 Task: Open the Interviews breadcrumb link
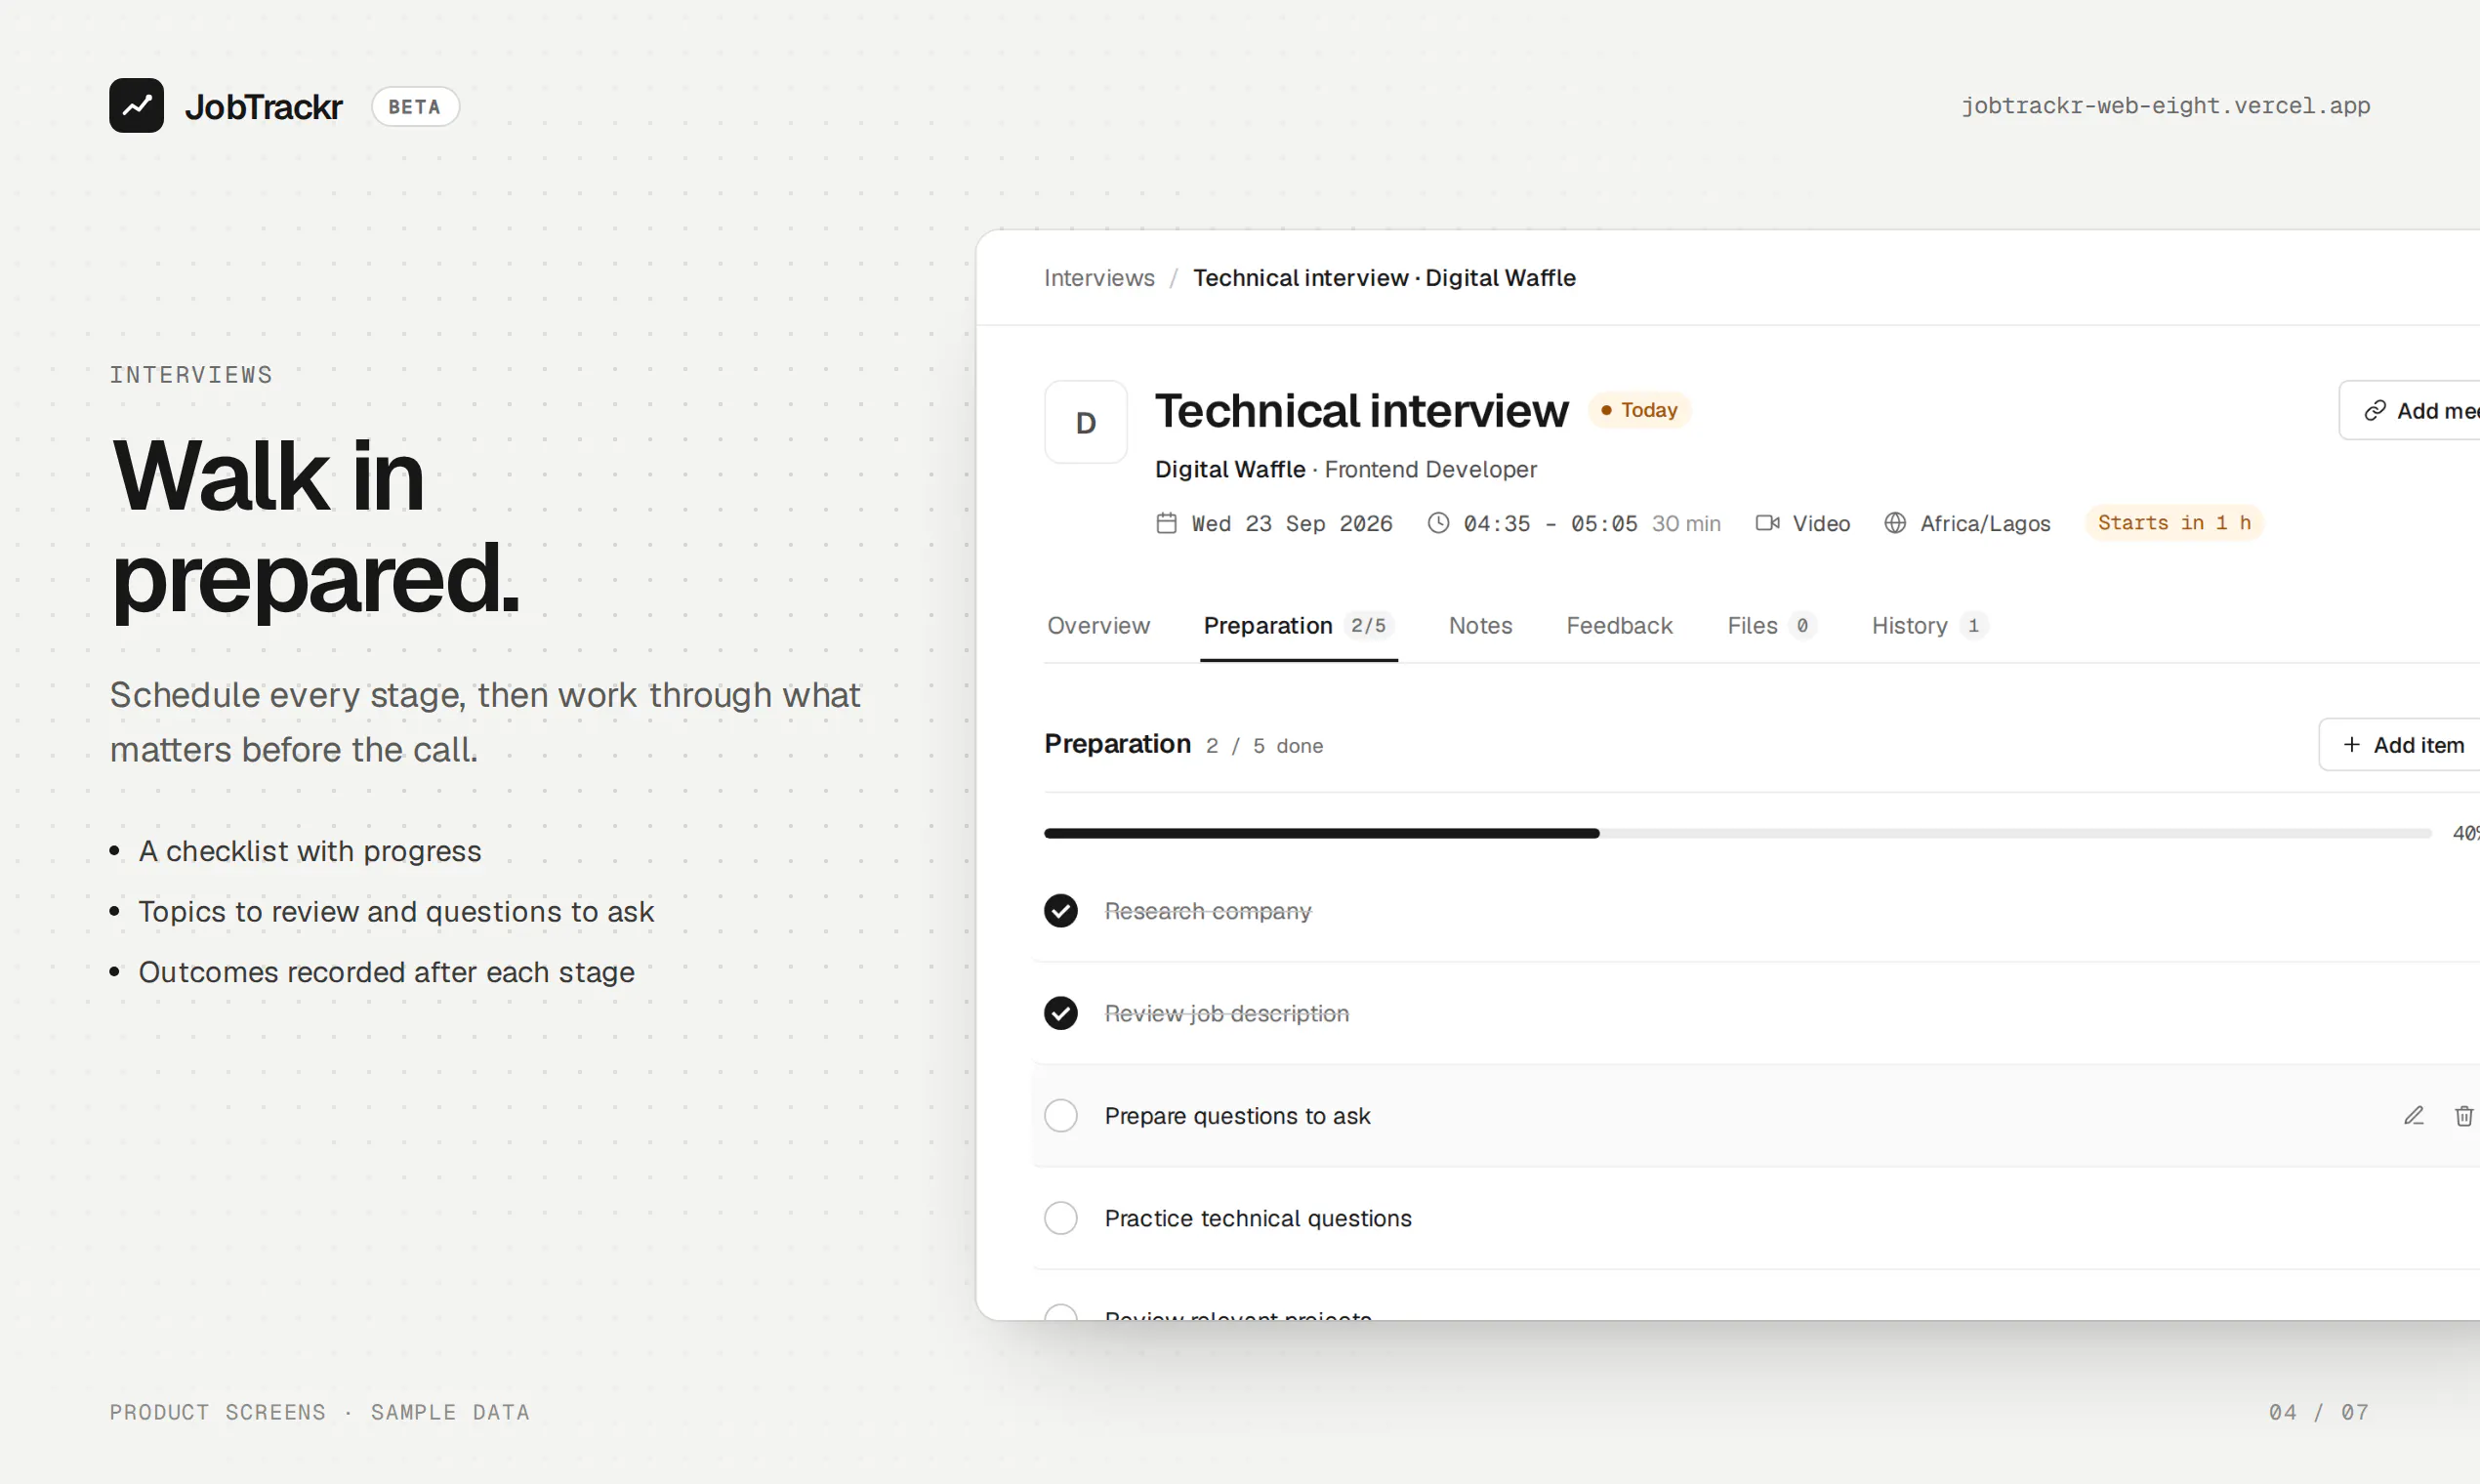(x=1099, y=278)
